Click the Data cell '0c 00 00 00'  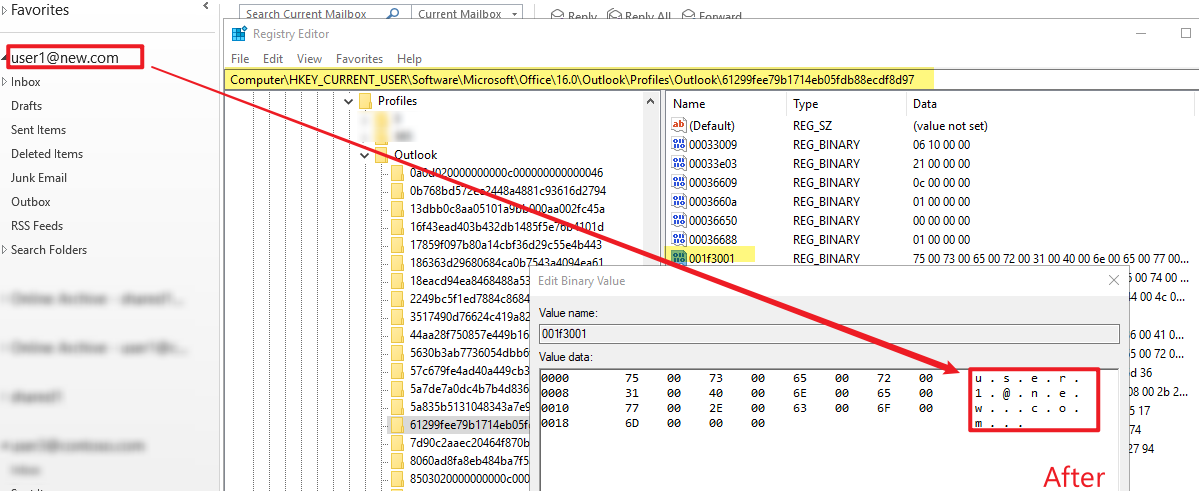[x=941, y=183]
